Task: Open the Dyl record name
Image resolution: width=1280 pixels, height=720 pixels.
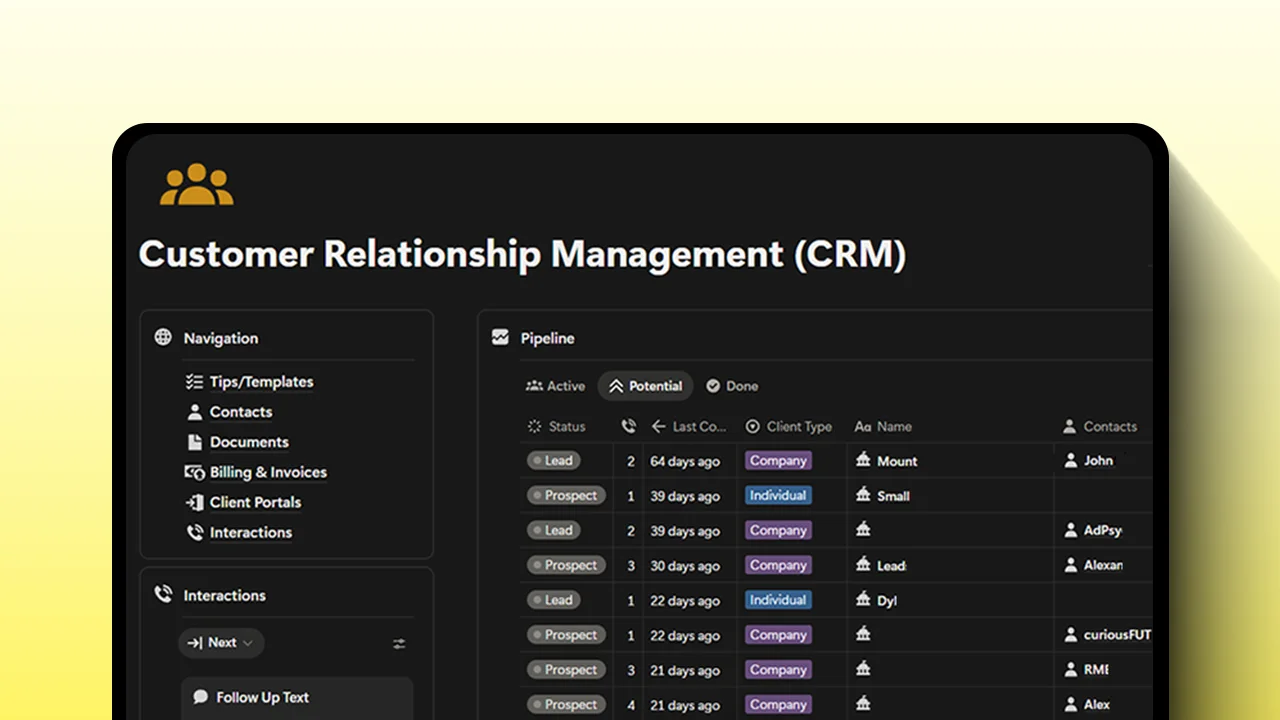Action: tap(887, 601)
